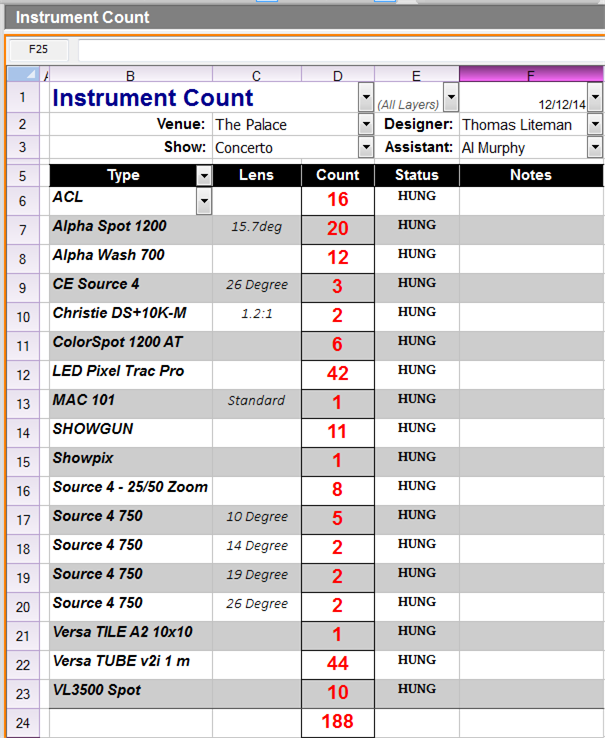The width and height of the screenshot is (605, 738).
Task: Click the Name Box showing F25
Action: click(39, 49)
